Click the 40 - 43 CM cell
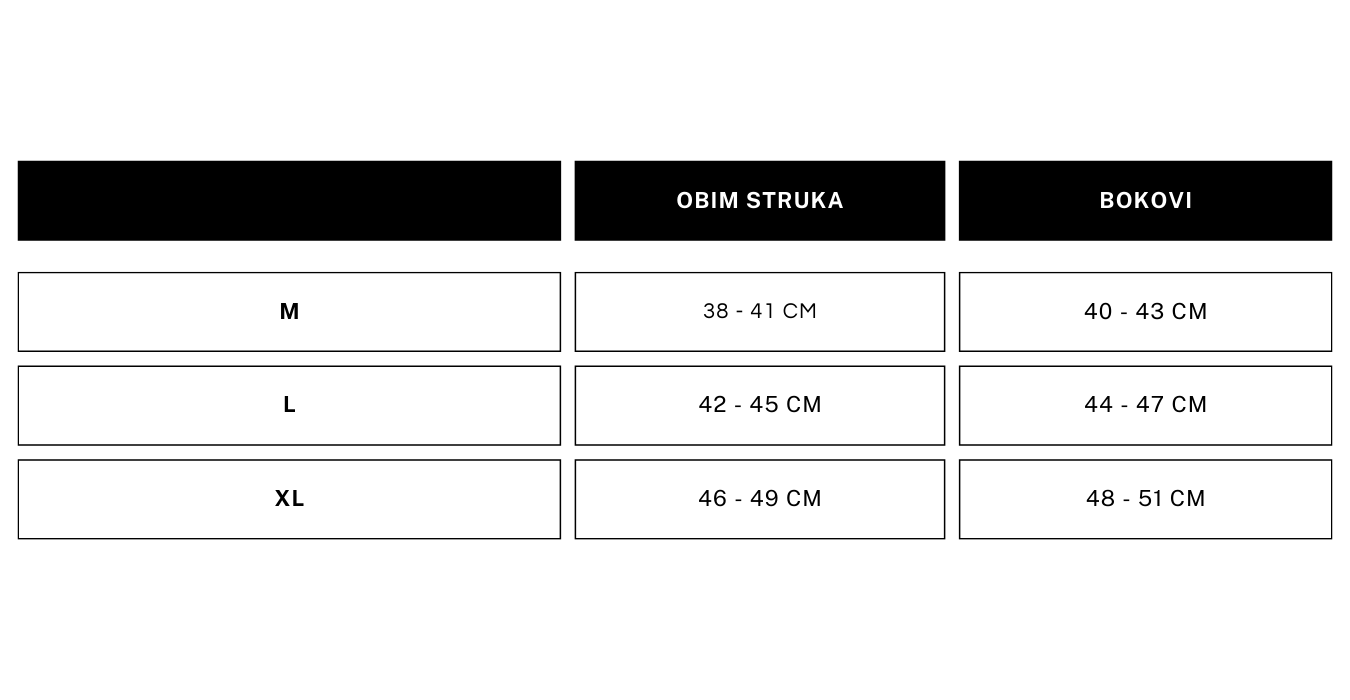The width and height of the screenshot is (1350, 700). point(1145,312)
